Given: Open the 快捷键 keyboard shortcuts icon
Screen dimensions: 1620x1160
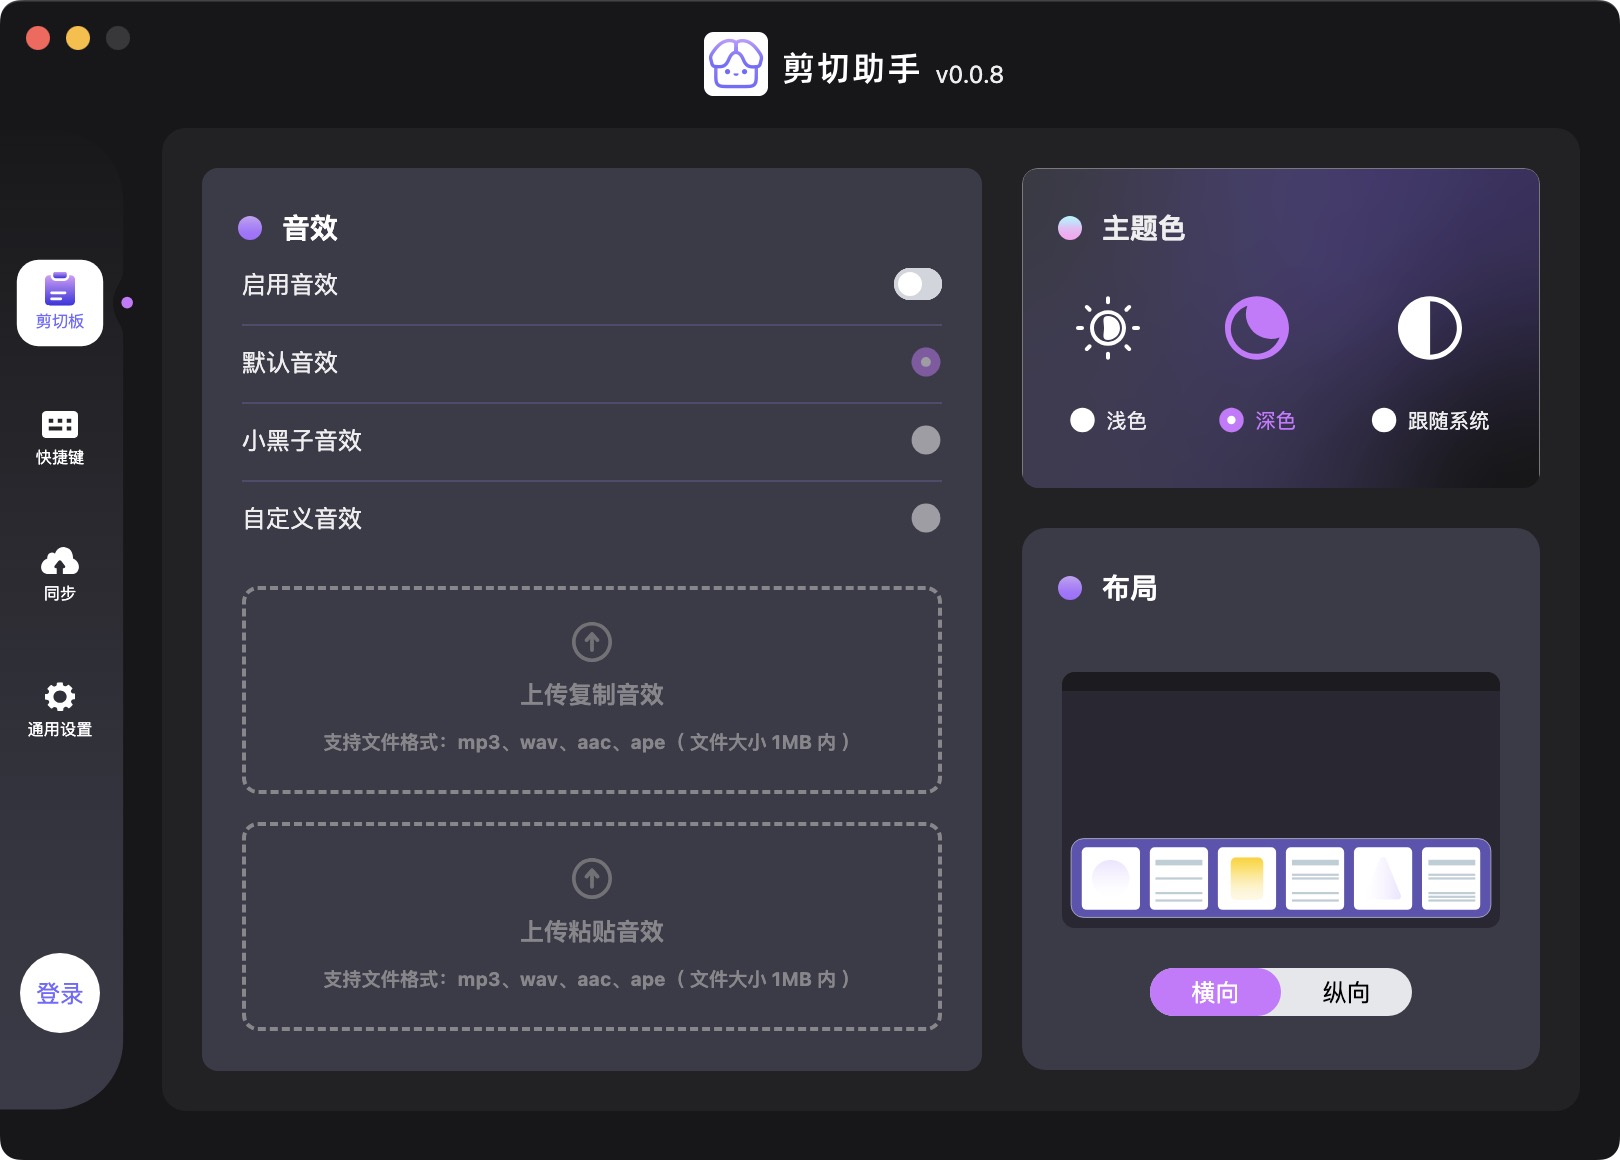Looking at the screenshot, I should 60,437.
